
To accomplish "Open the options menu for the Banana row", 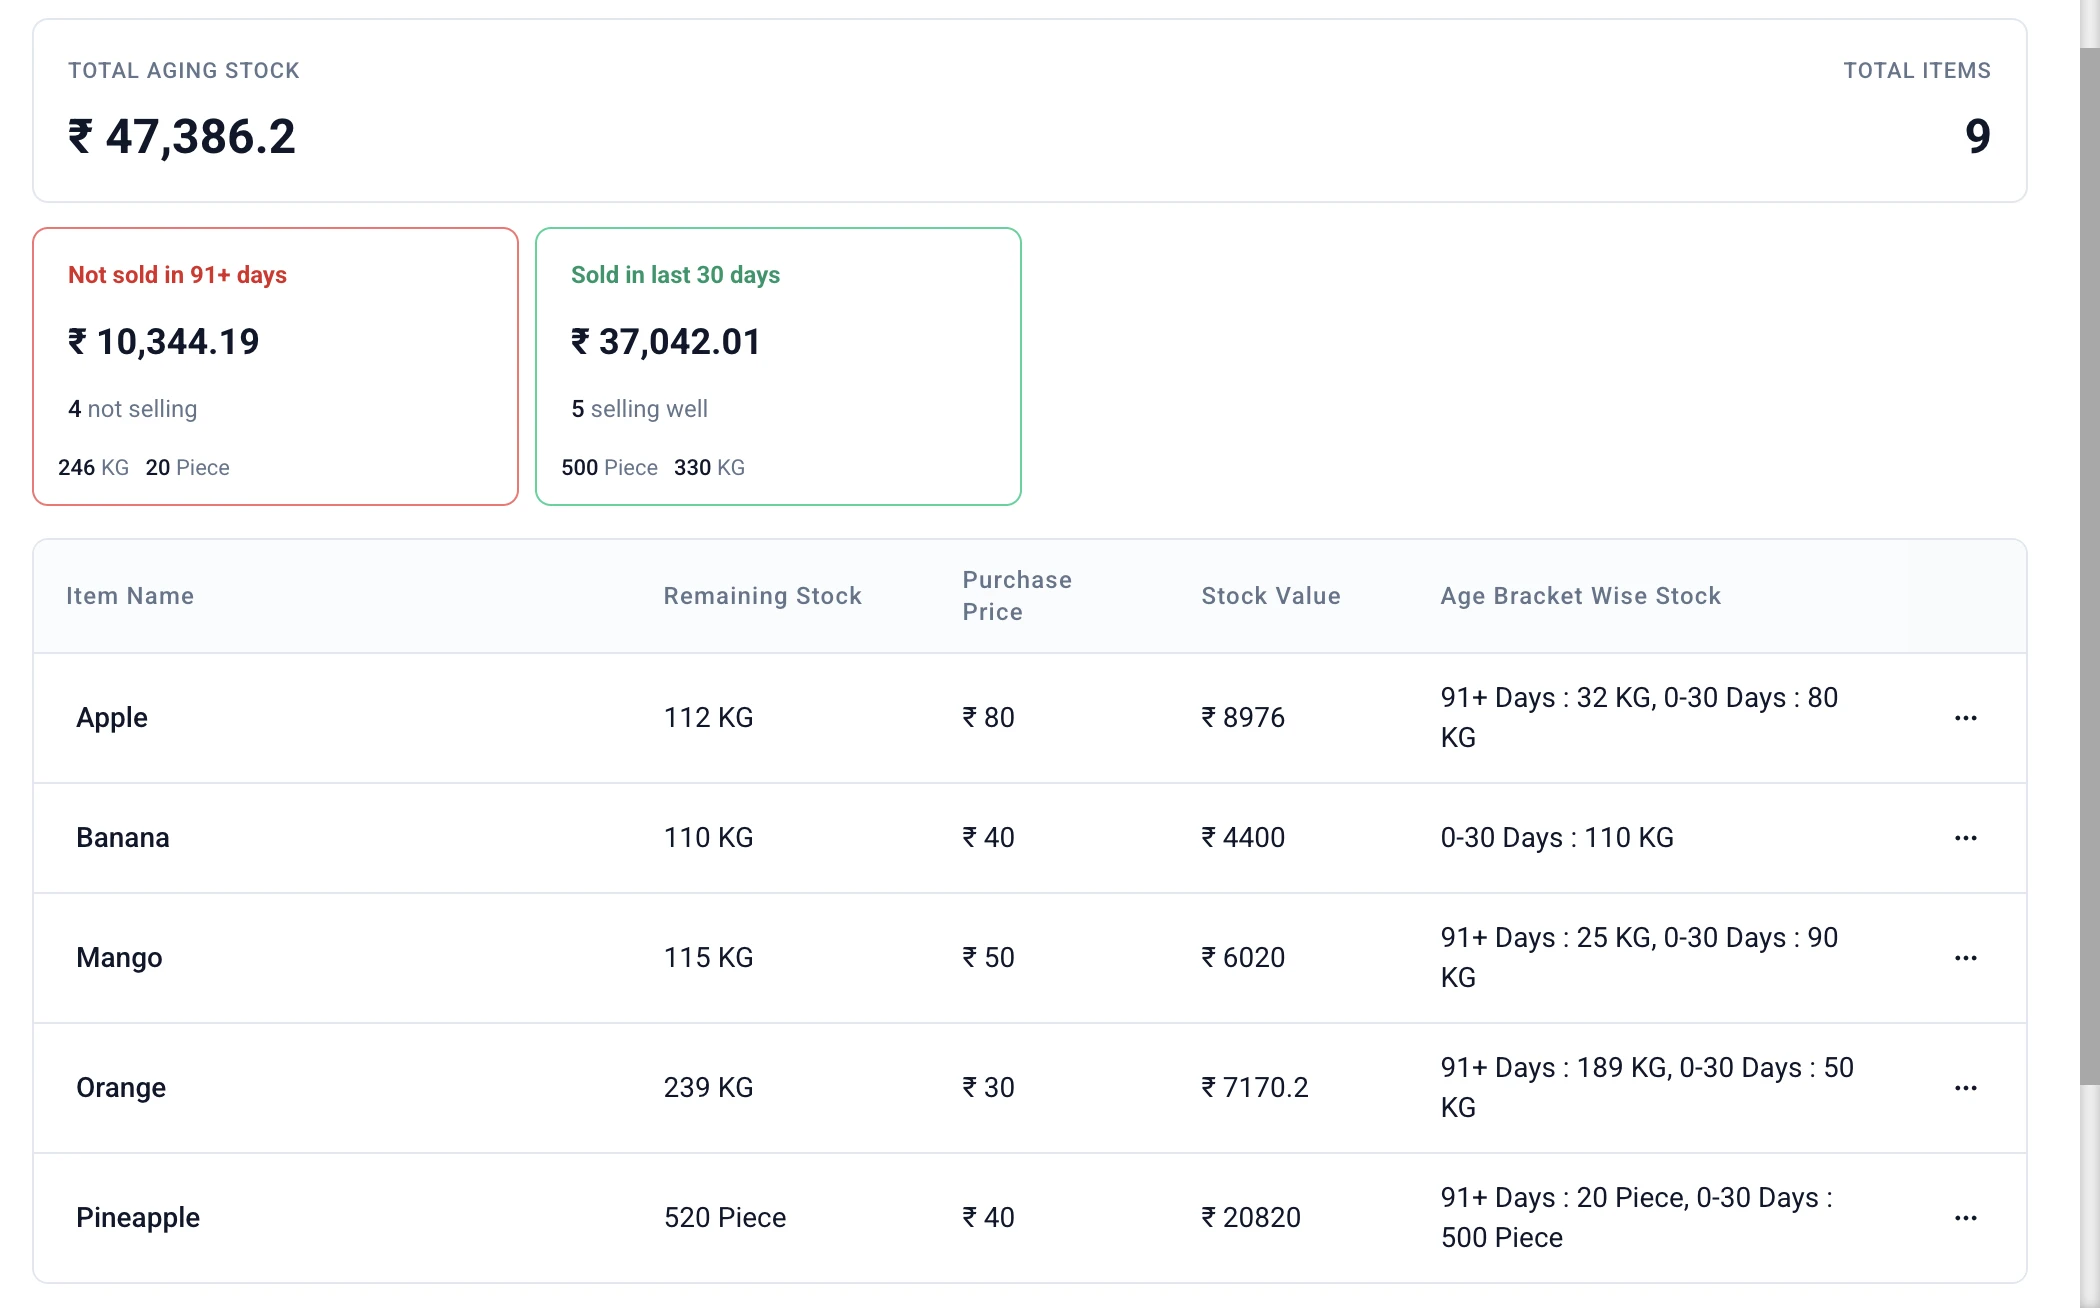I will 1966,838.
